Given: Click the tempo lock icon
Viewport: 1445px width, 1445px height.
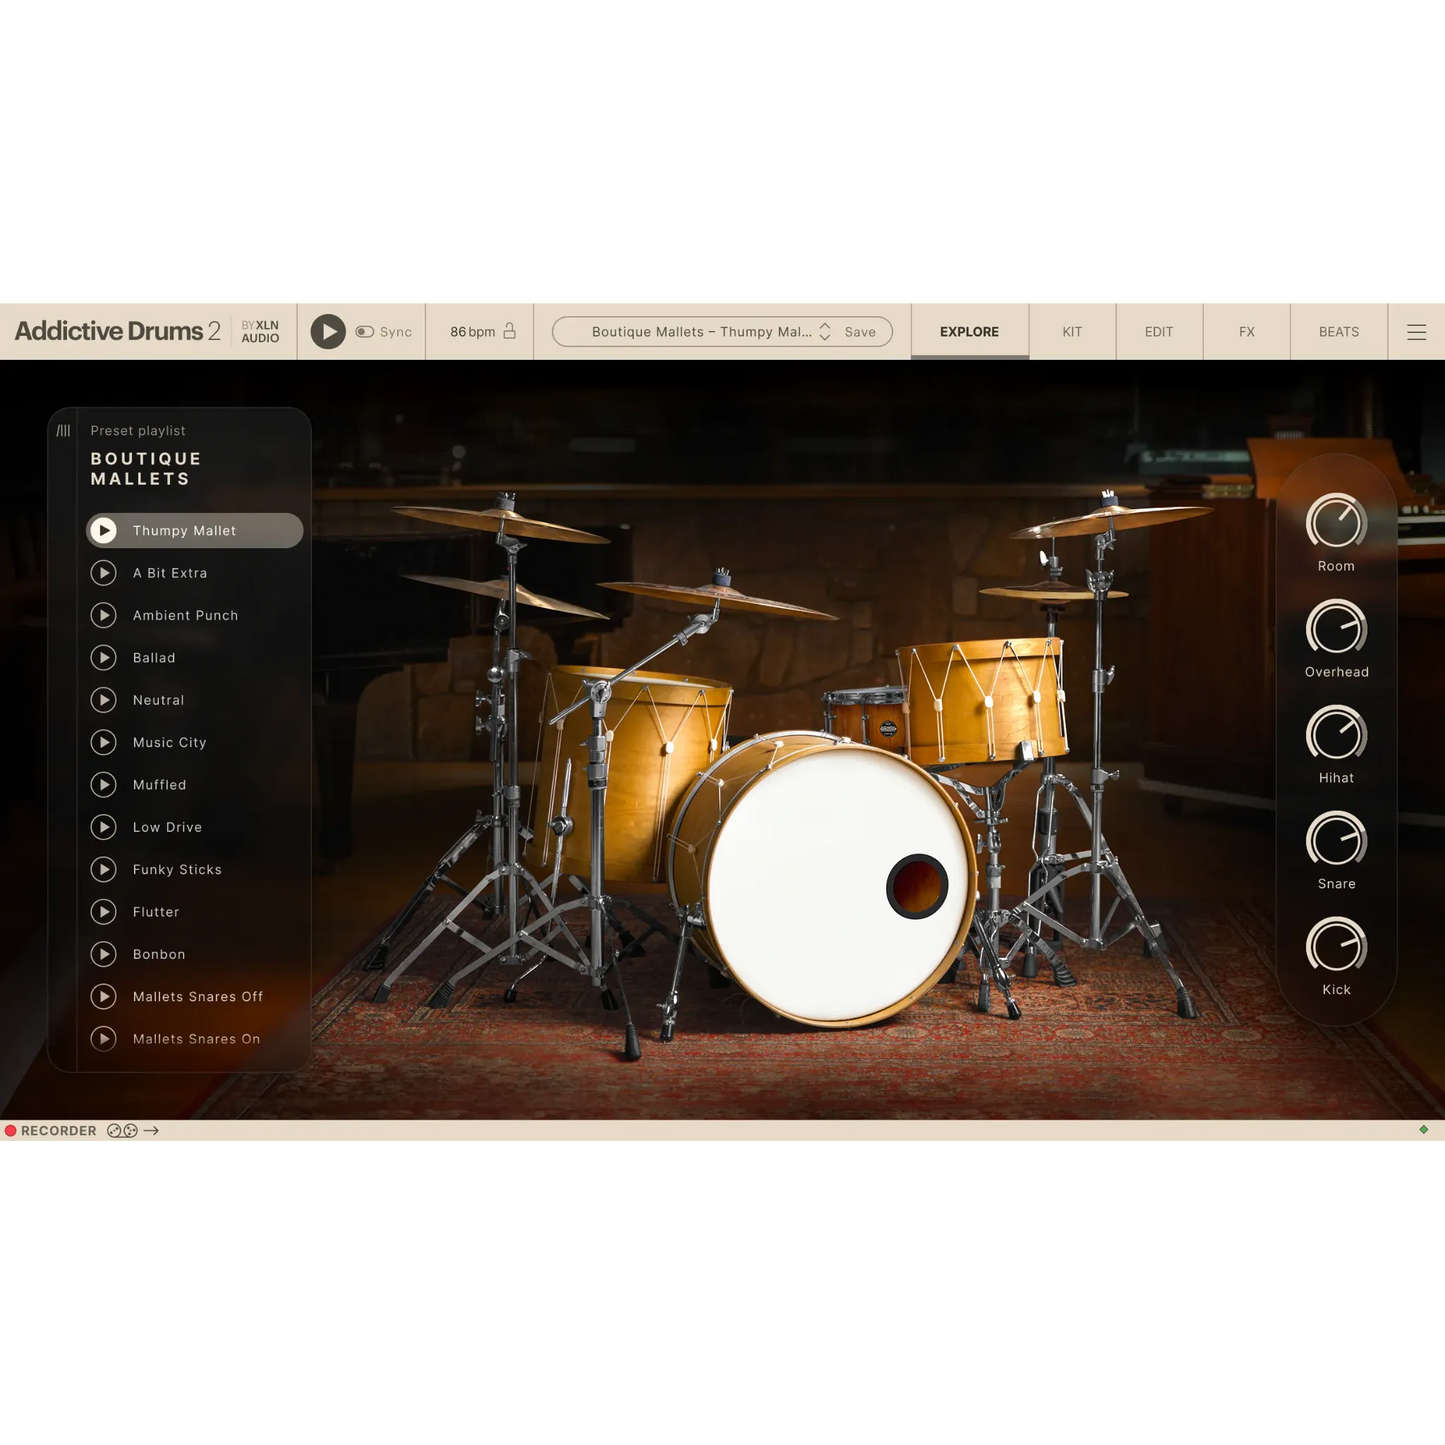Looking at the screenshot, I should (510, 331).
